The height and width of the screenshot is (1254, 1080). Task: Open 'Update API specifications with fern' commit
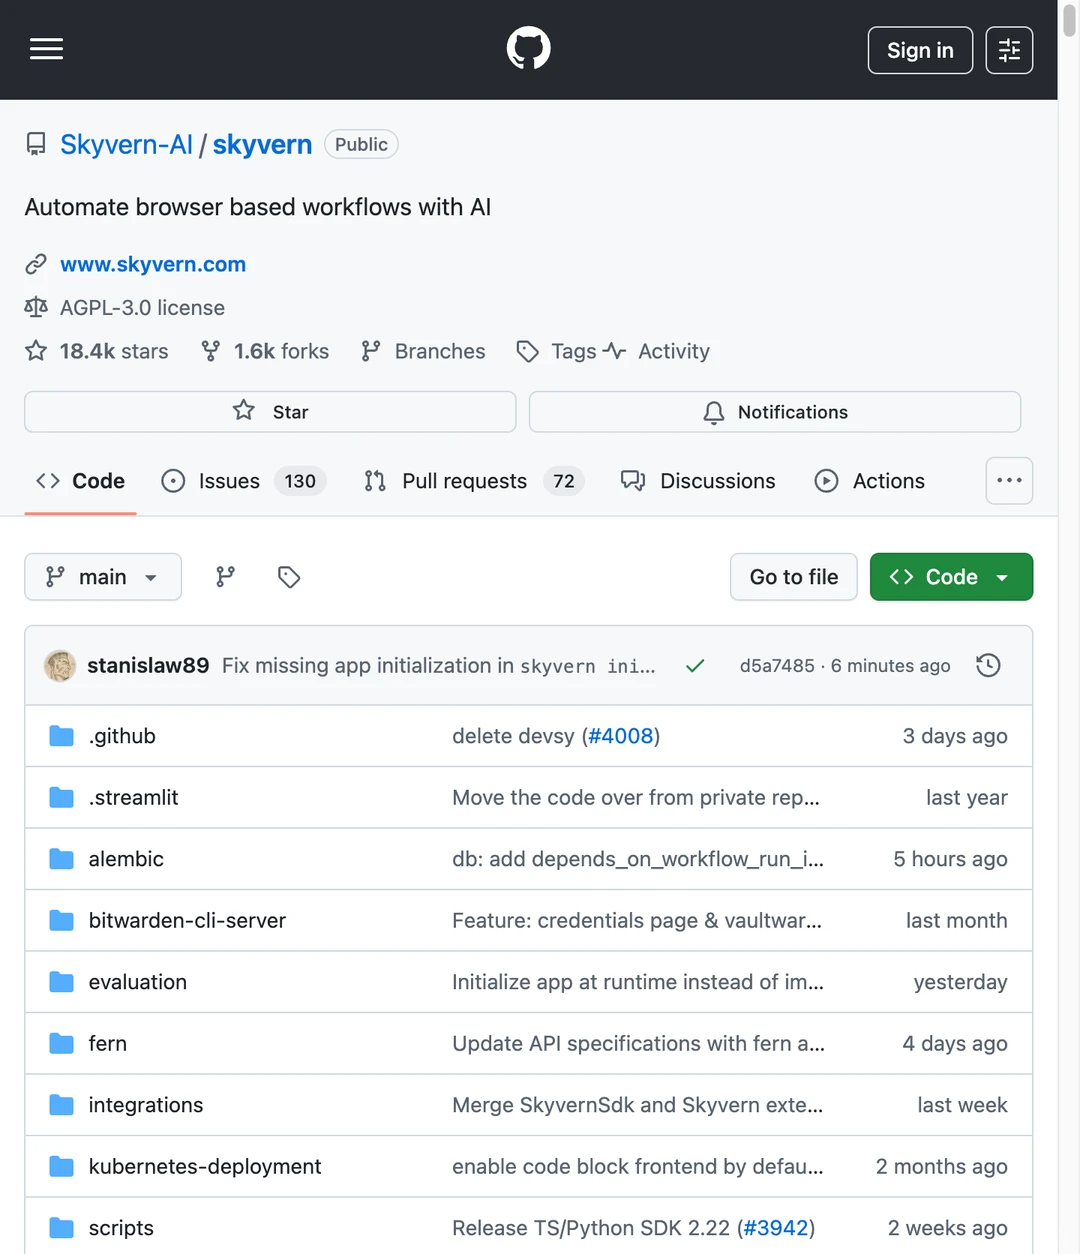(638, 1043)
